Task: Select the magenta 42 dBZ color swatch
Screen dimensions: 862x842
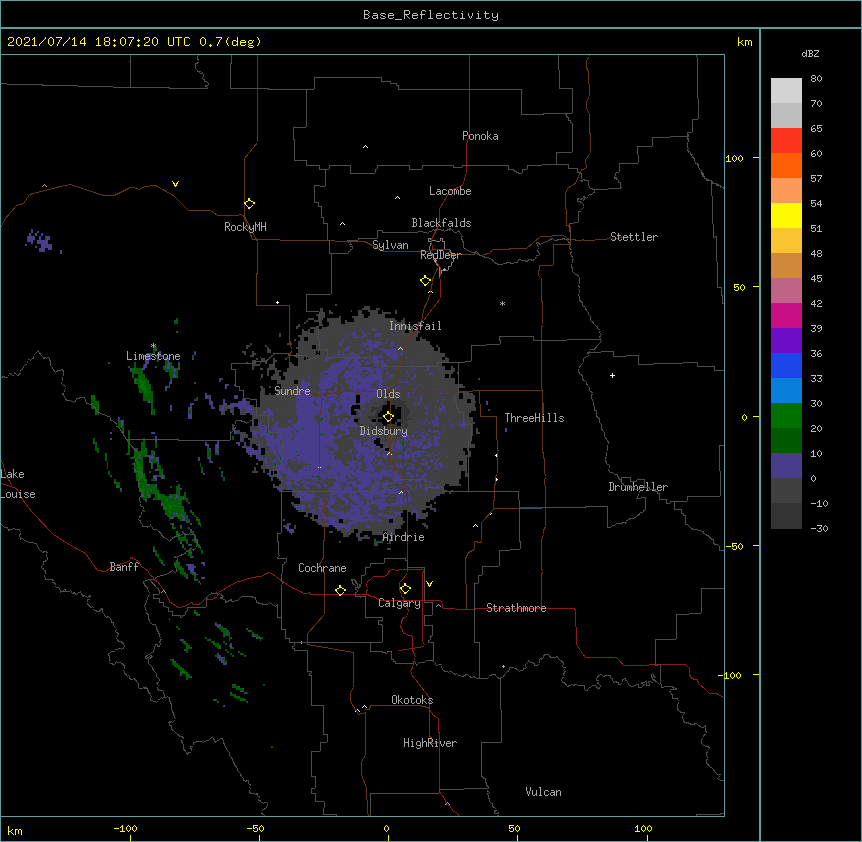Action: click(x=786, y=315)
